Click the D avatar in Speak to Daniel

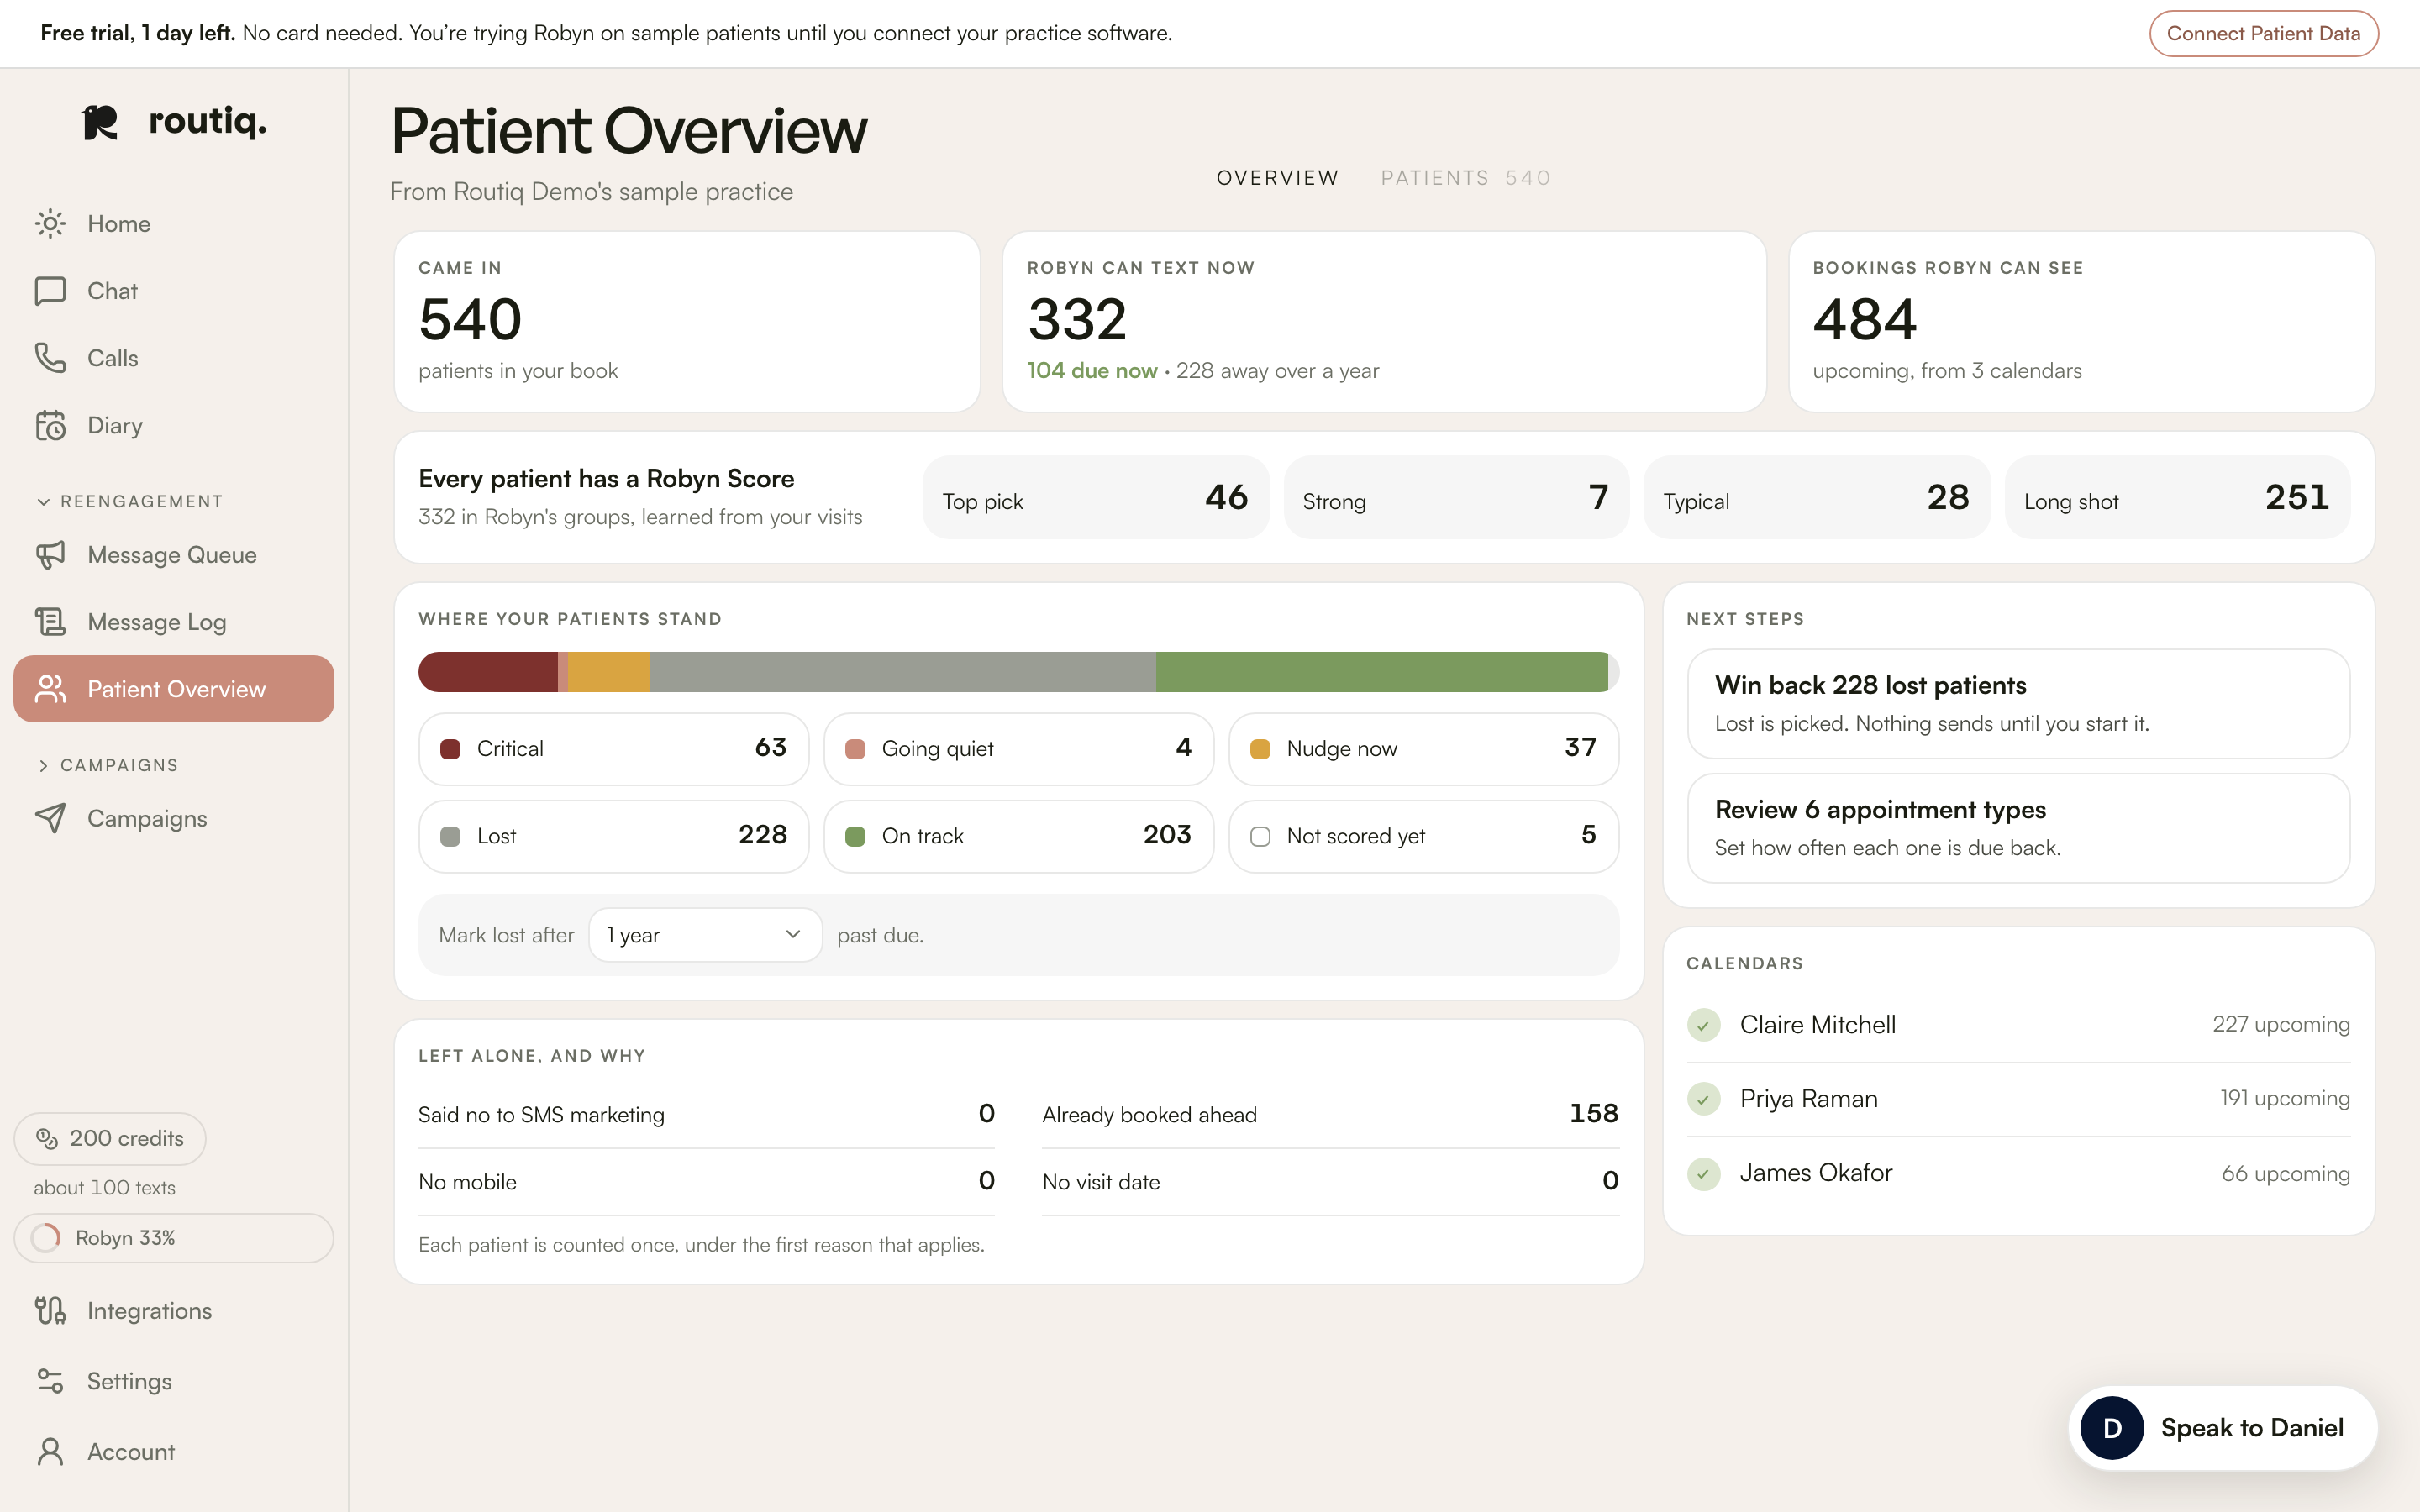click(2112, 1428)
